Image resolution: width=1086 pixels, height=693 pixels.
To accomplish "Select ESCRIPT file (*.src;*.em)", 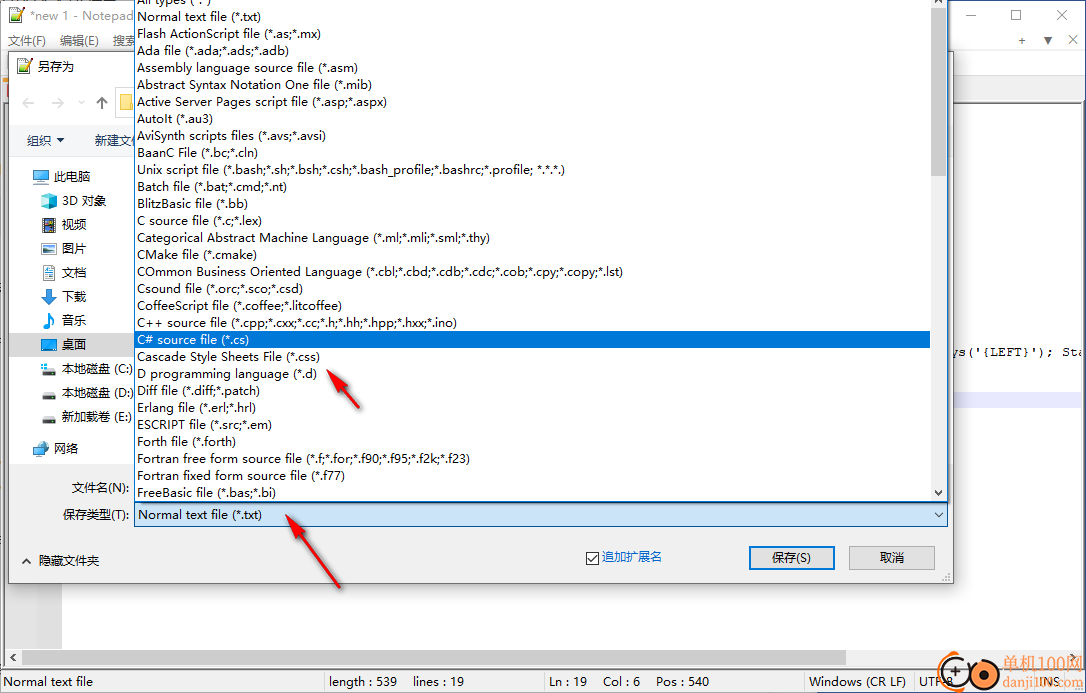I will point(532,424).
